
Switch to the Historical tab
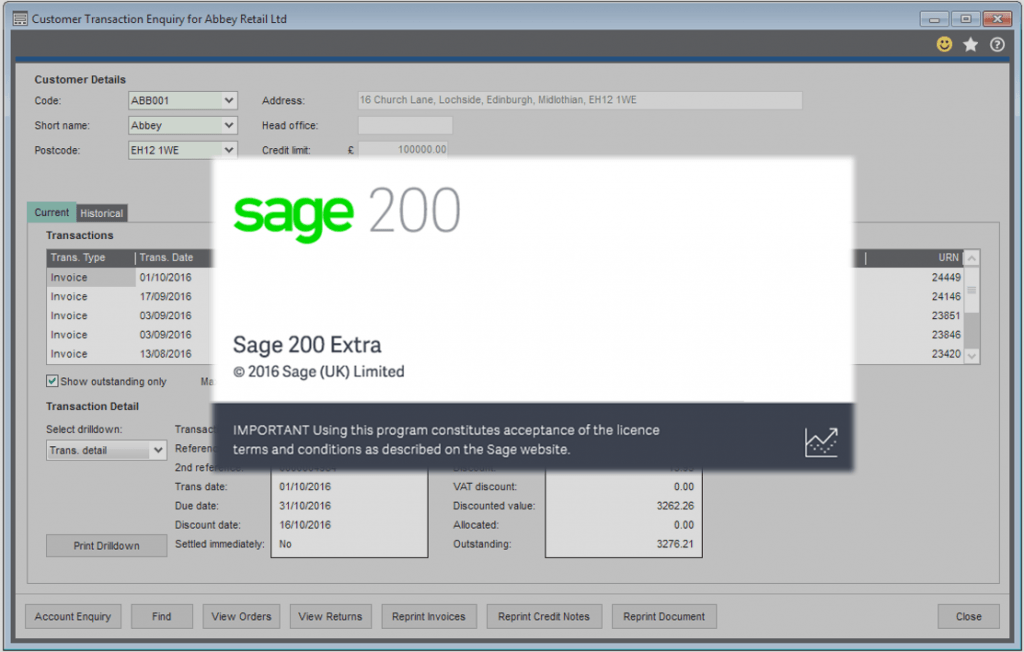(101, 213)
